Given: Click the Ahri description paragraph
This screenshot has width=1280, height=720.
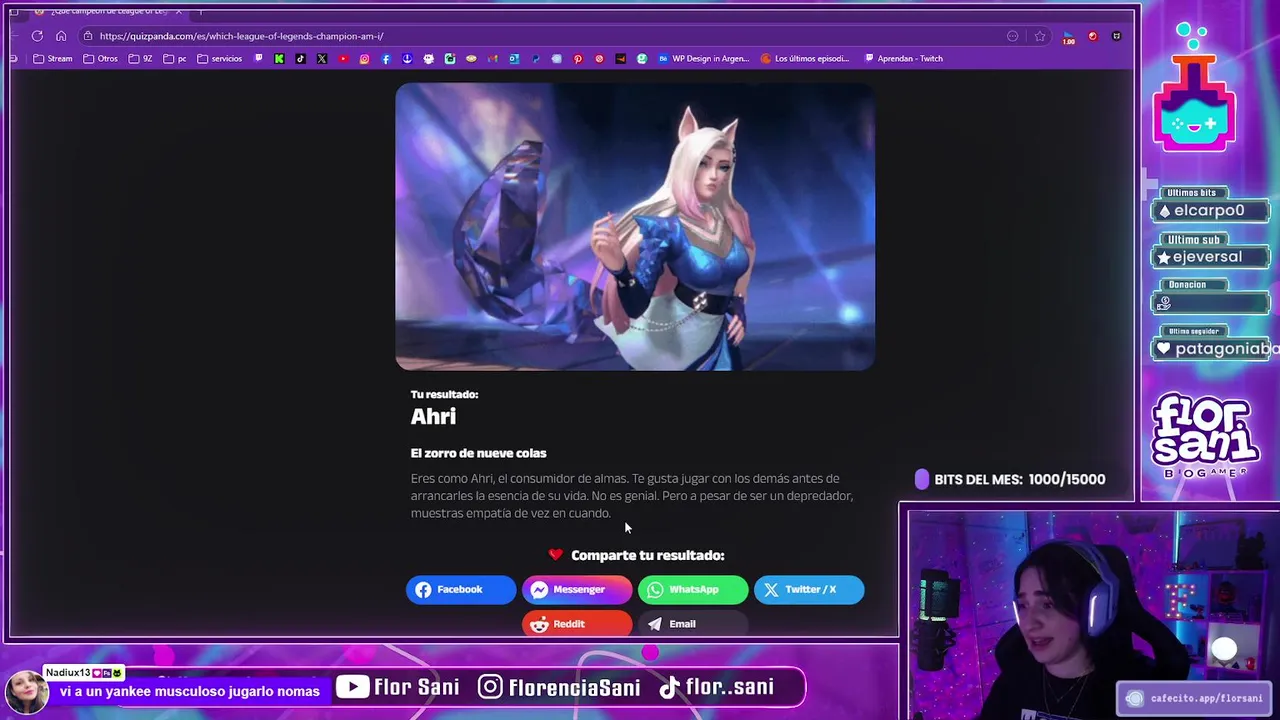Looking at the screenshot, I should [x=632, y=496].
